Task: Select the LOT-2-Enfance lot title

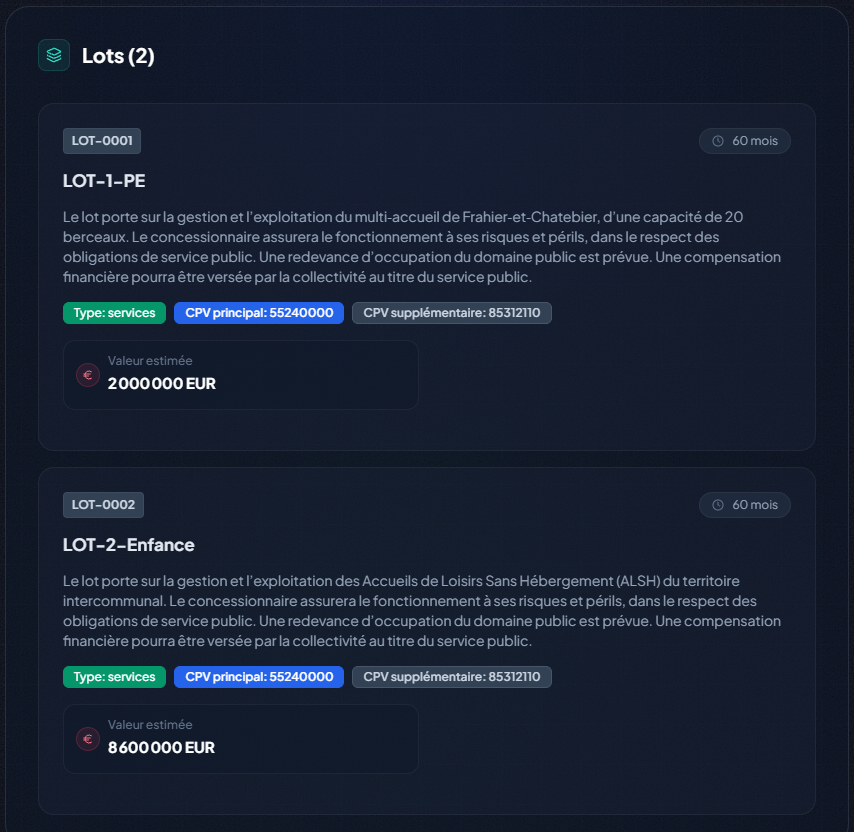Action: pyautogui.click(x=128, y=545)
